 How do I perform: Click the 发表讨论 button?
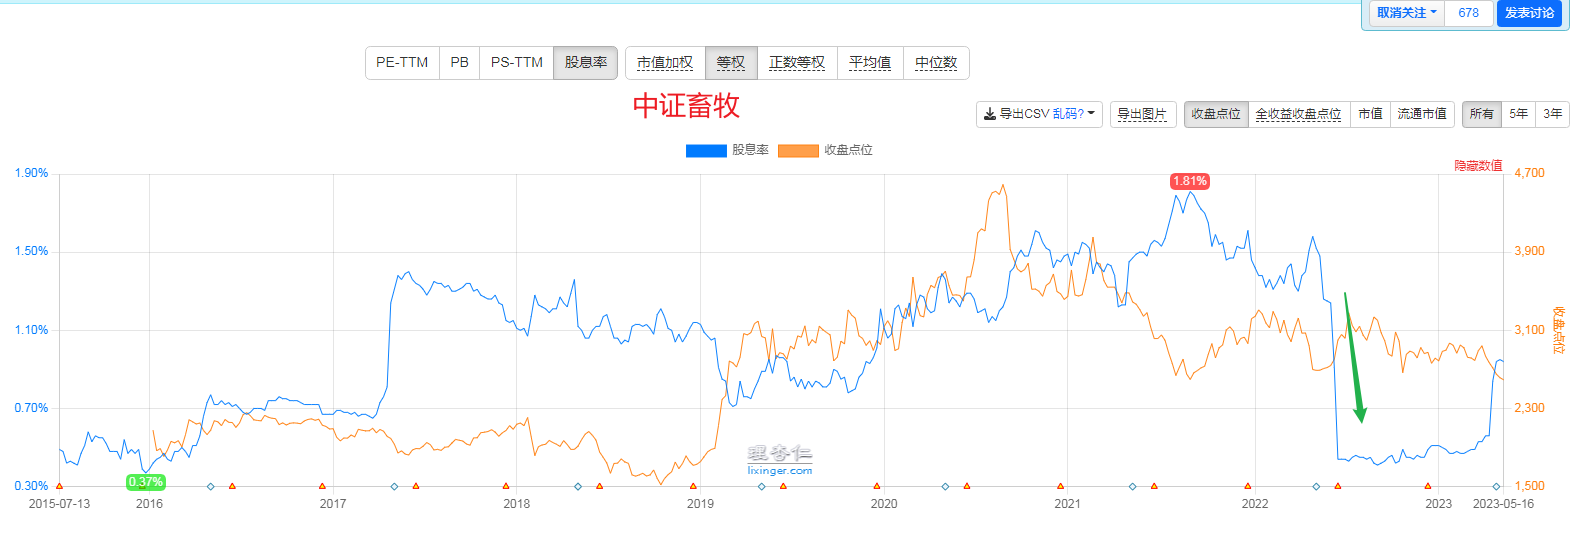pos(1529,13)
